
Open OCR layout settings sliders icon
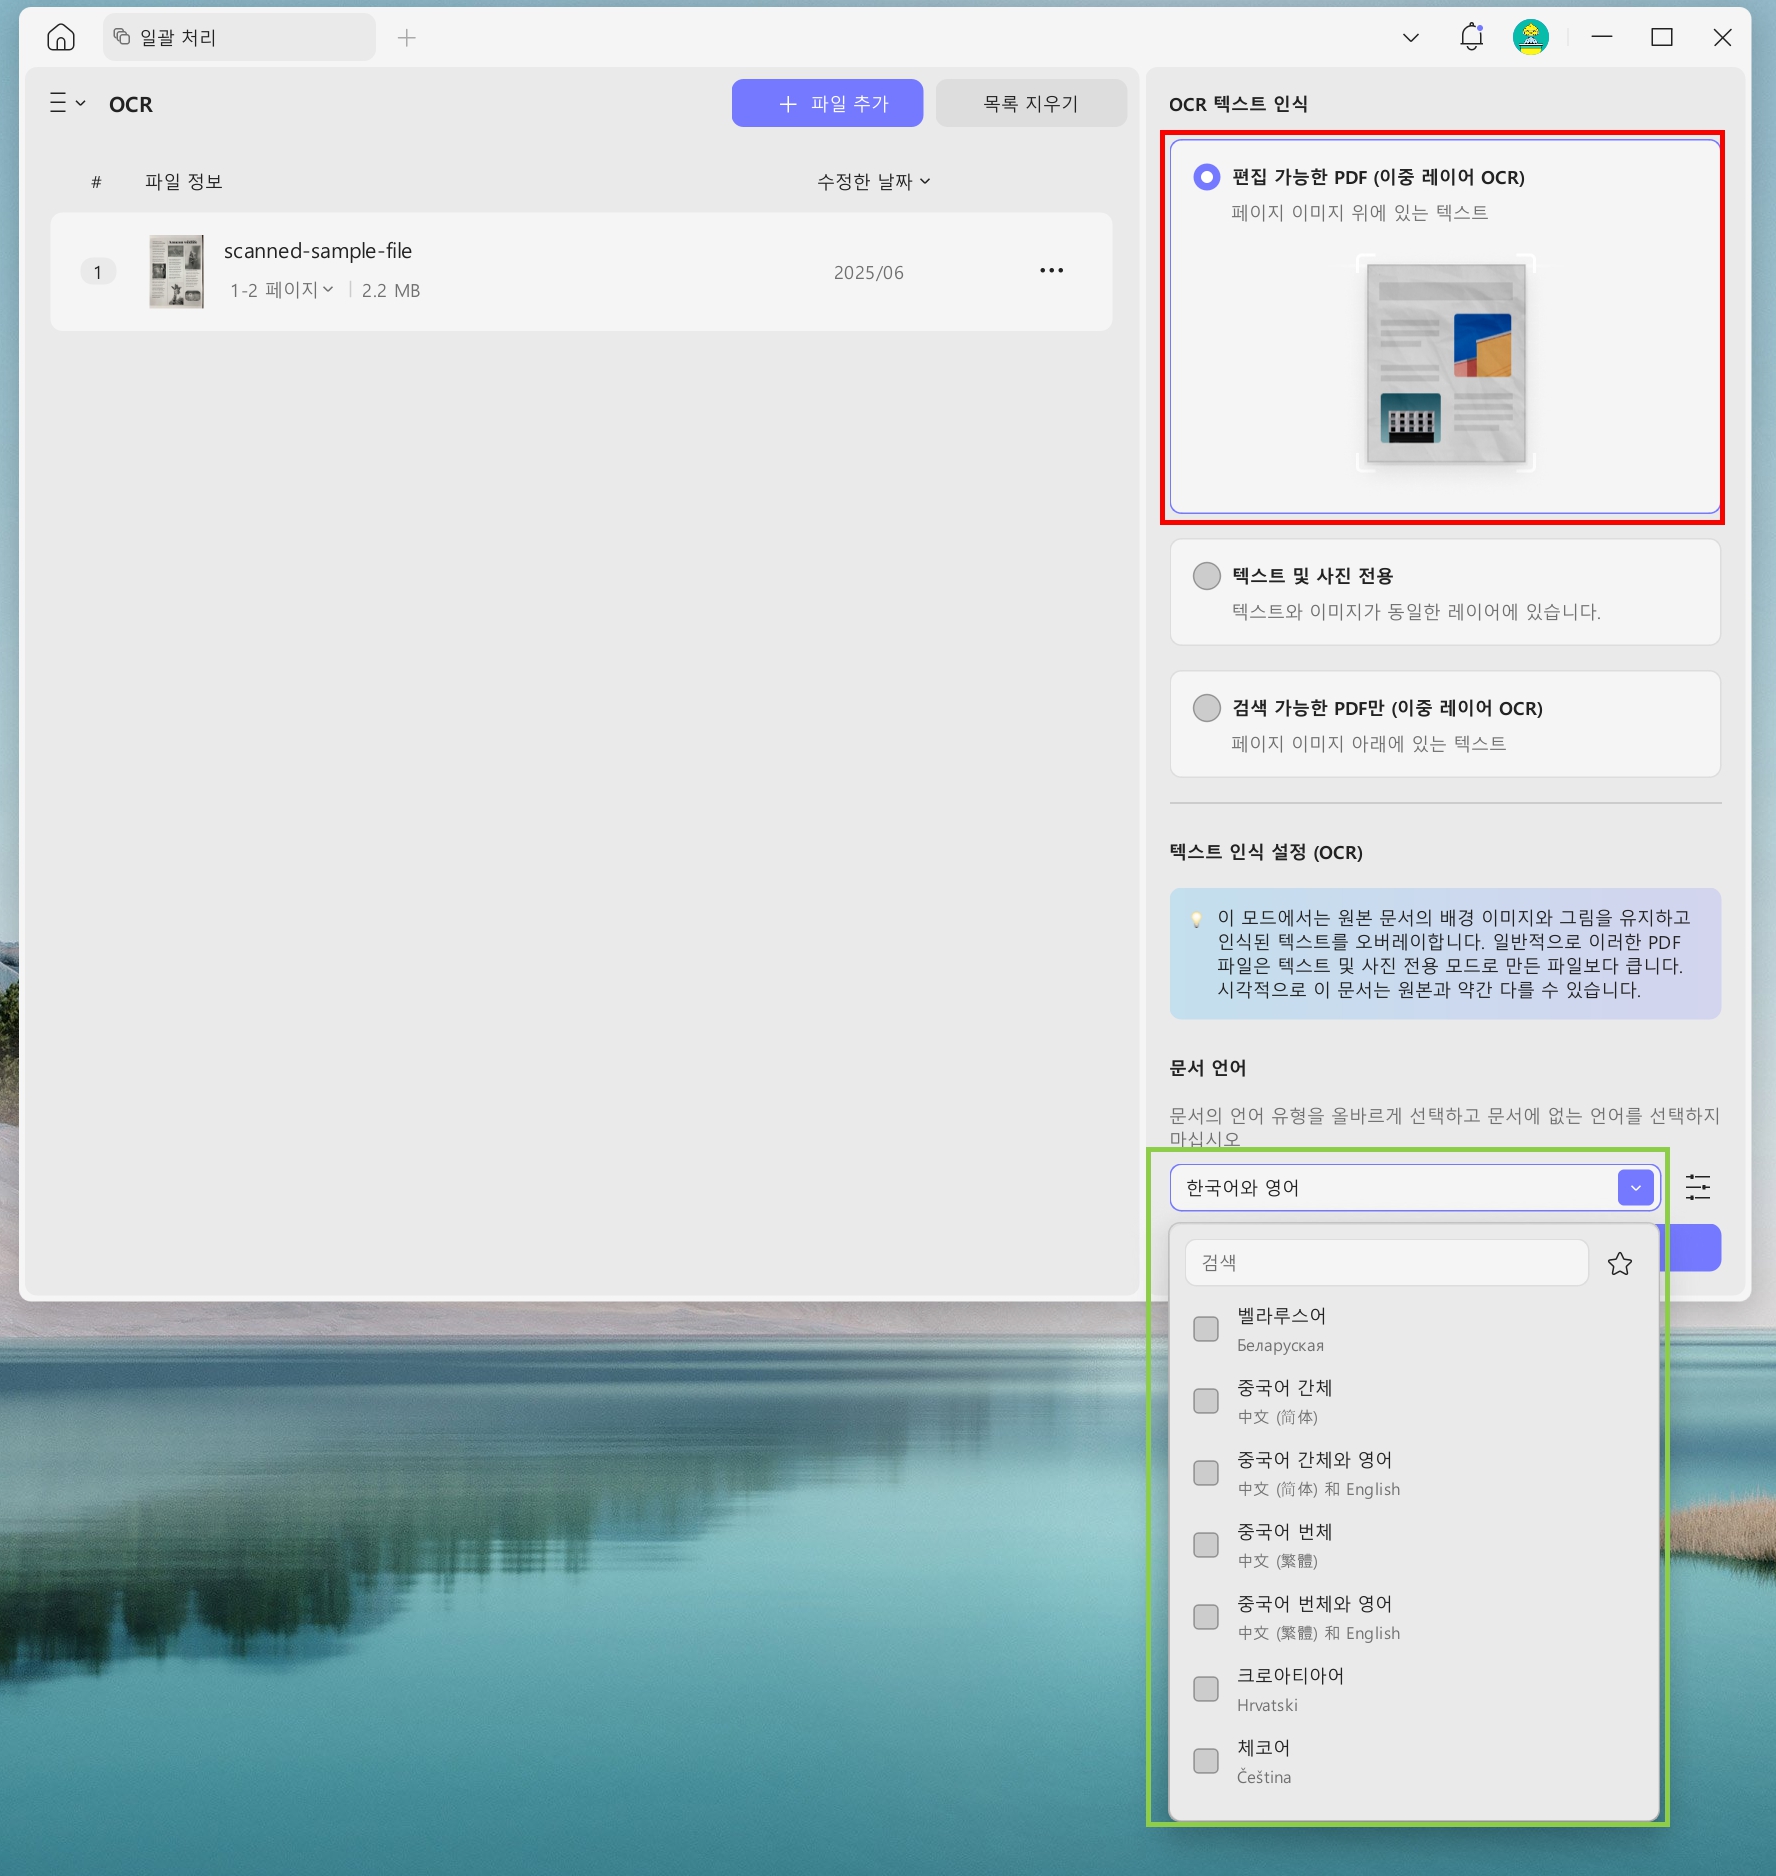[1698, 1187]
